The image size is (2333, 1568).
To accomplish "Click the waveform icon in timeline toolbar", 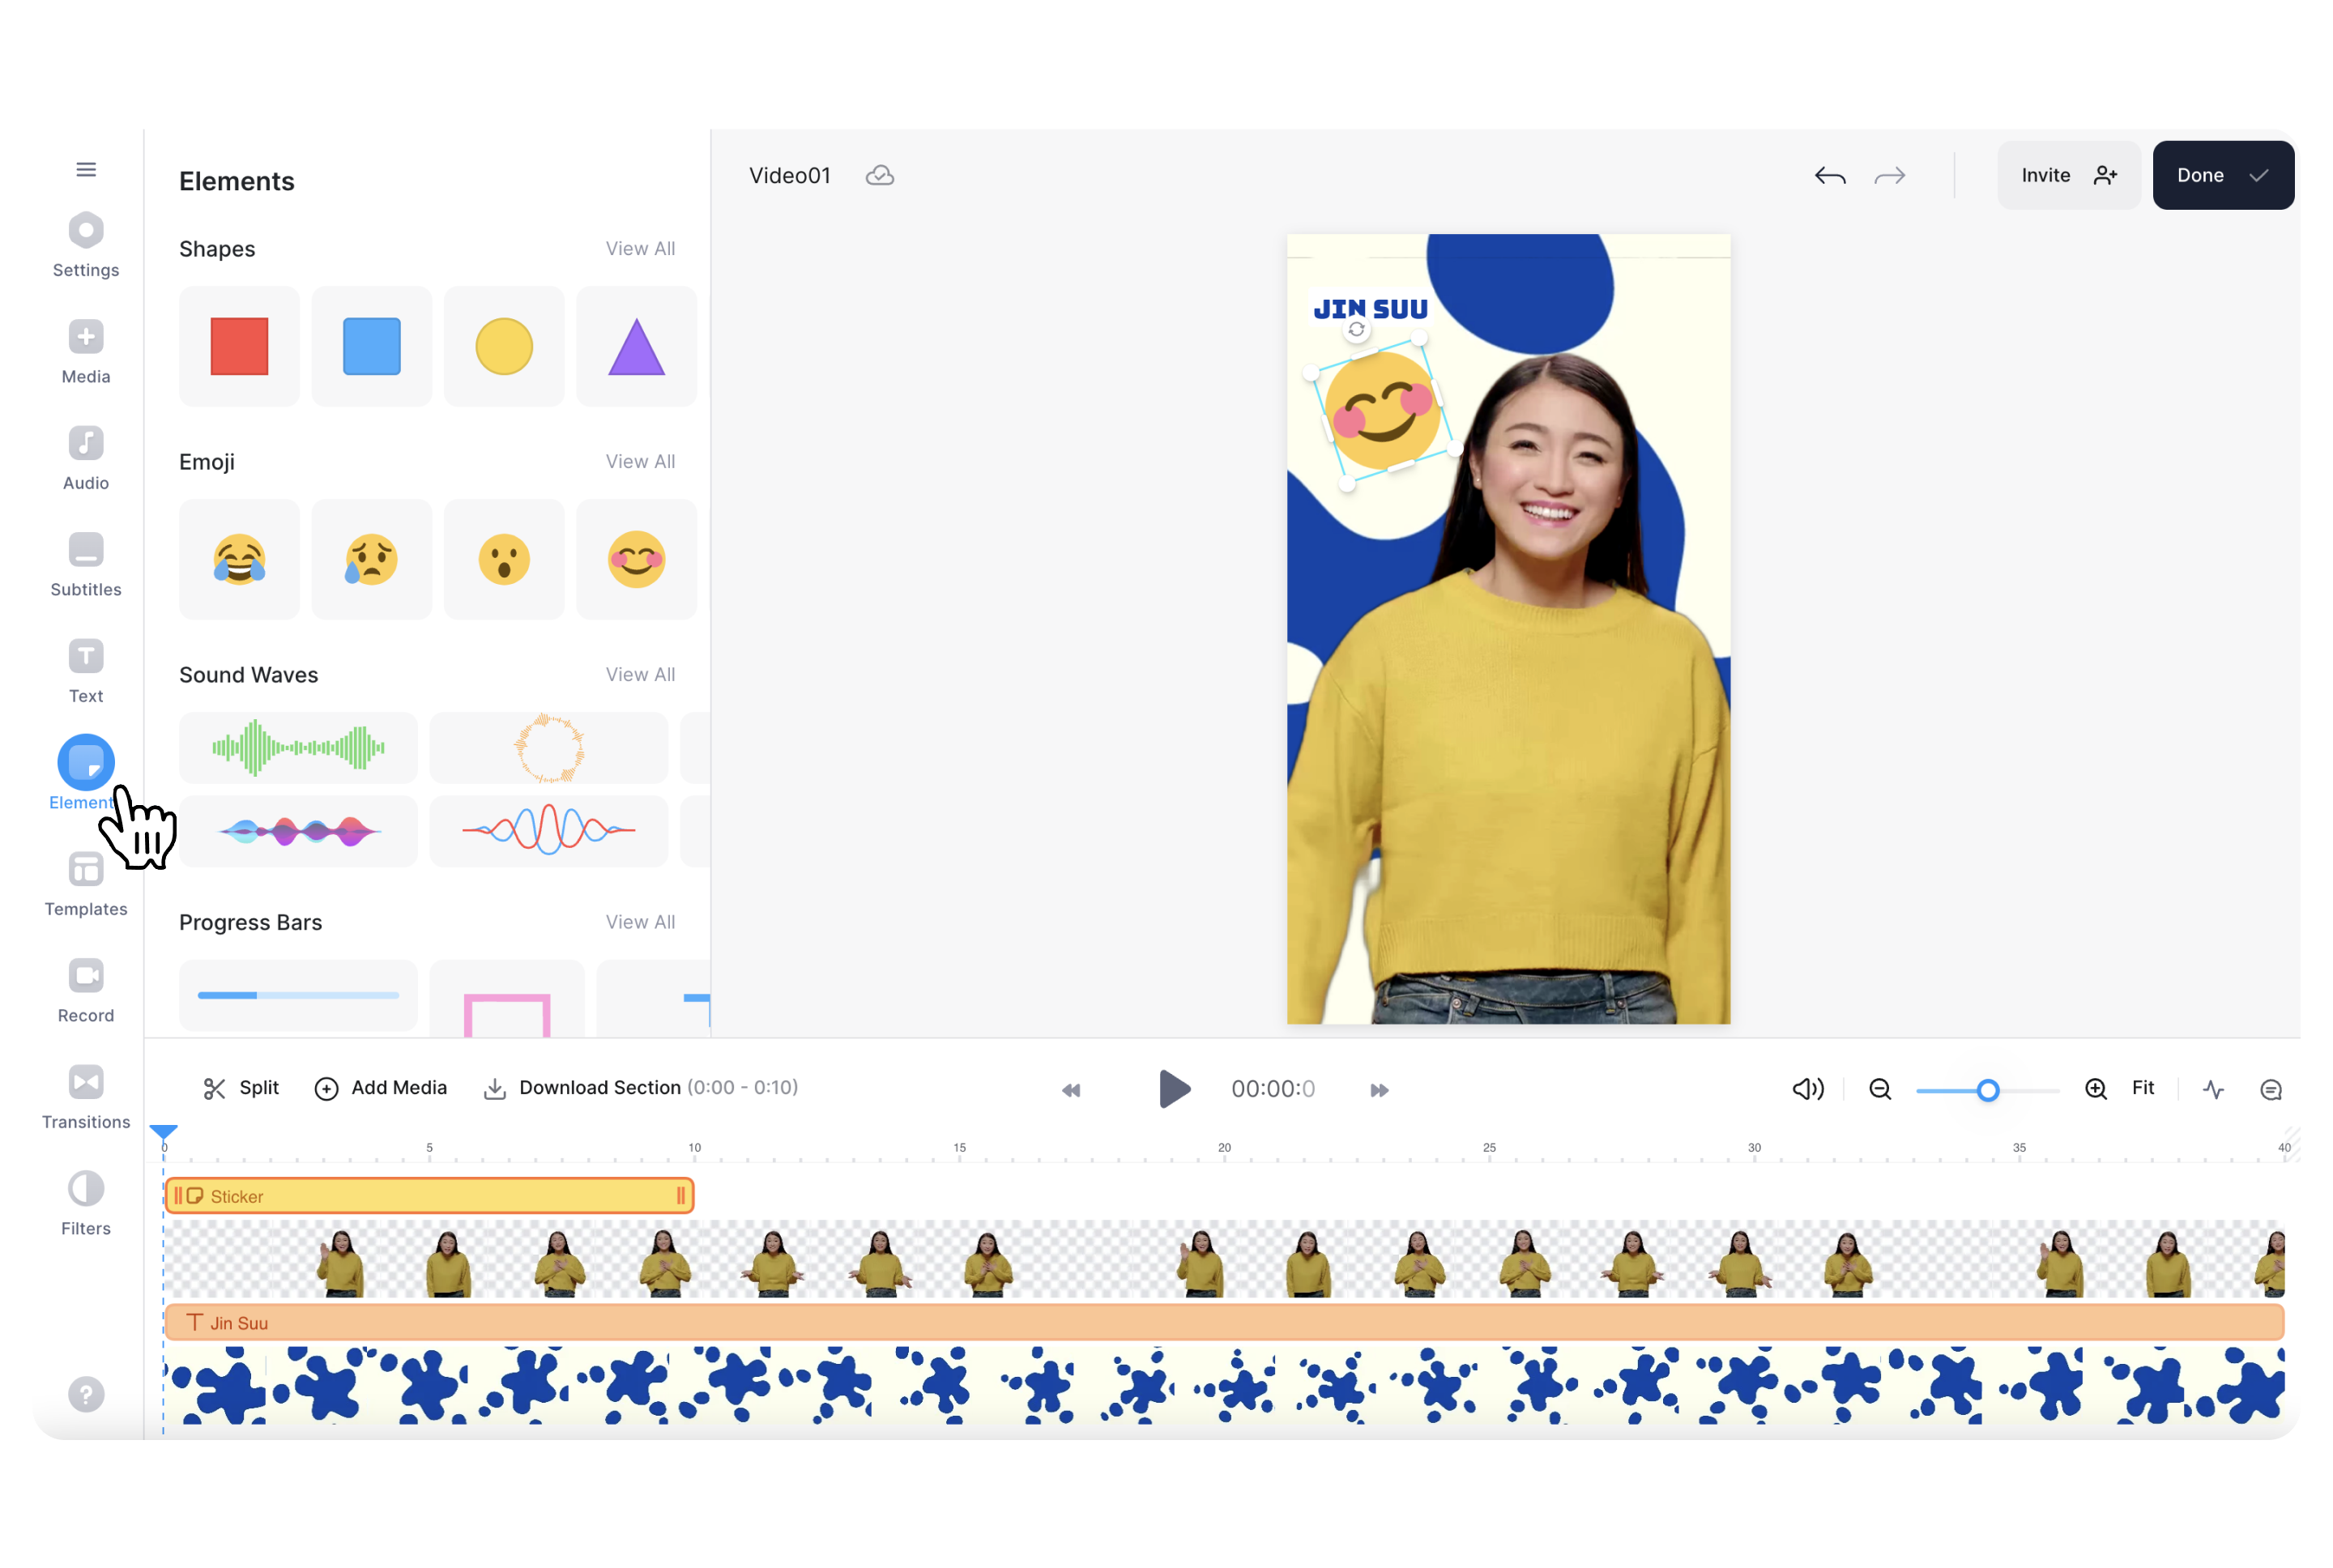I will (x=2213, y=1089).
